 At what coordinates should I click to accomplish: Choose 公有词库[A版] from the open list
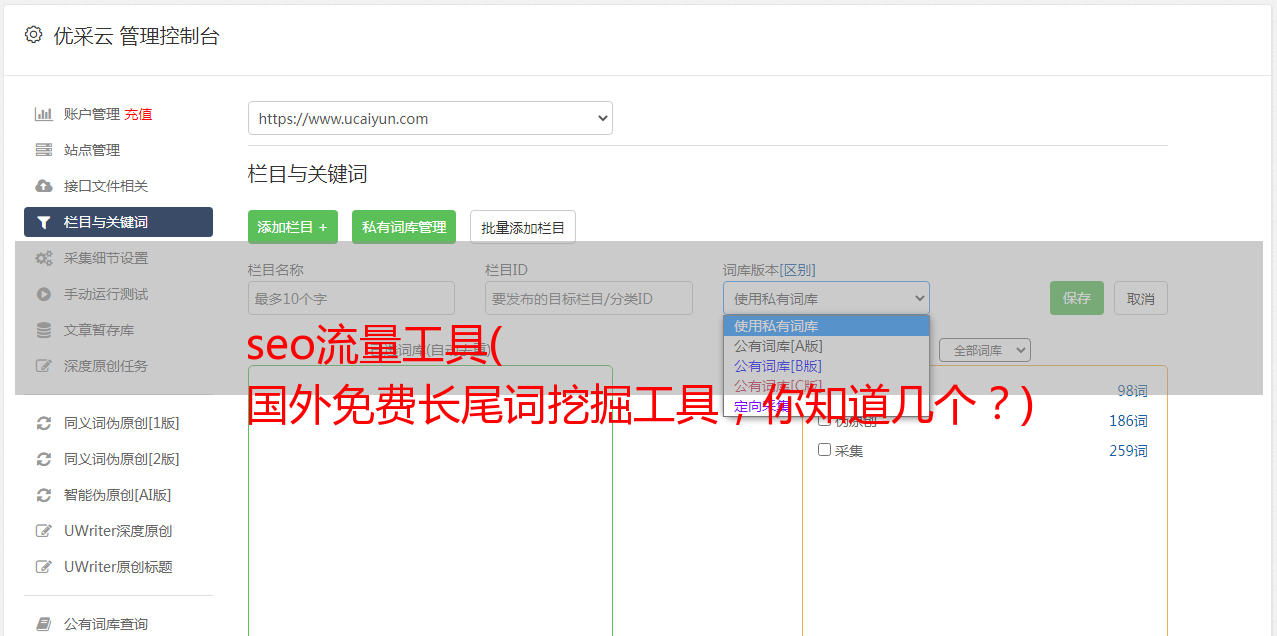click(826, 346)
